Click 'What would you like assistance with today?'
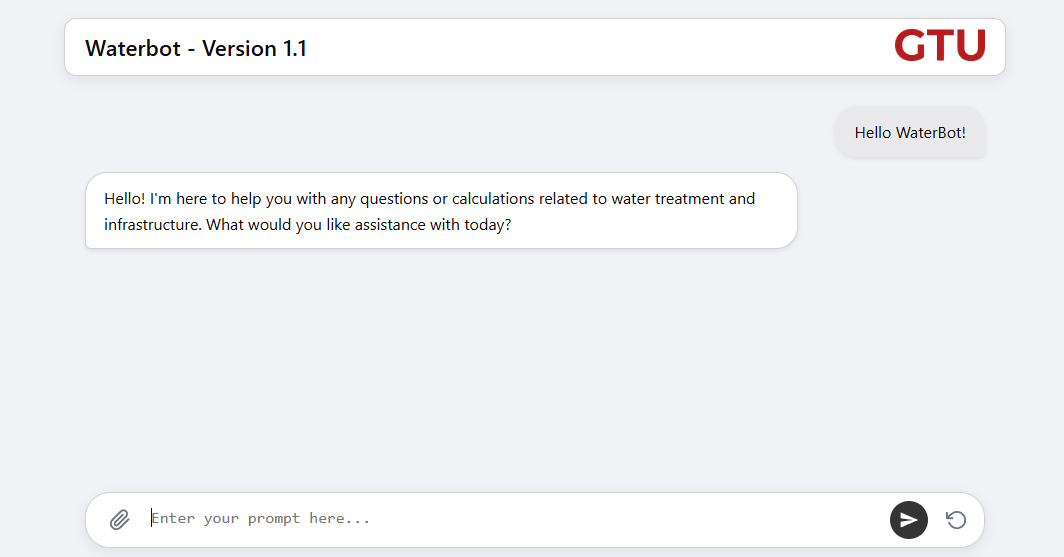 [360, 225]
